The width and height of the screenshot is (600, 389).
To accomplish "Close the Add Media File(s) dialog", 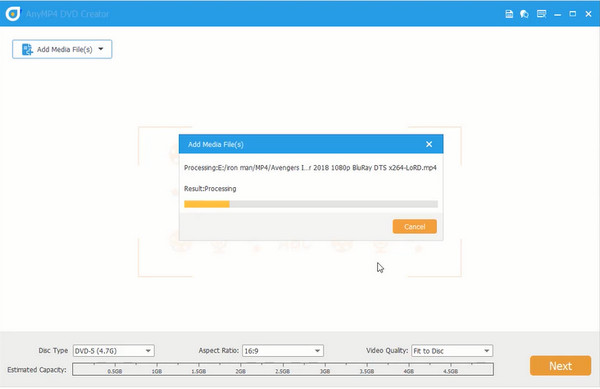I will pos(429,144).
